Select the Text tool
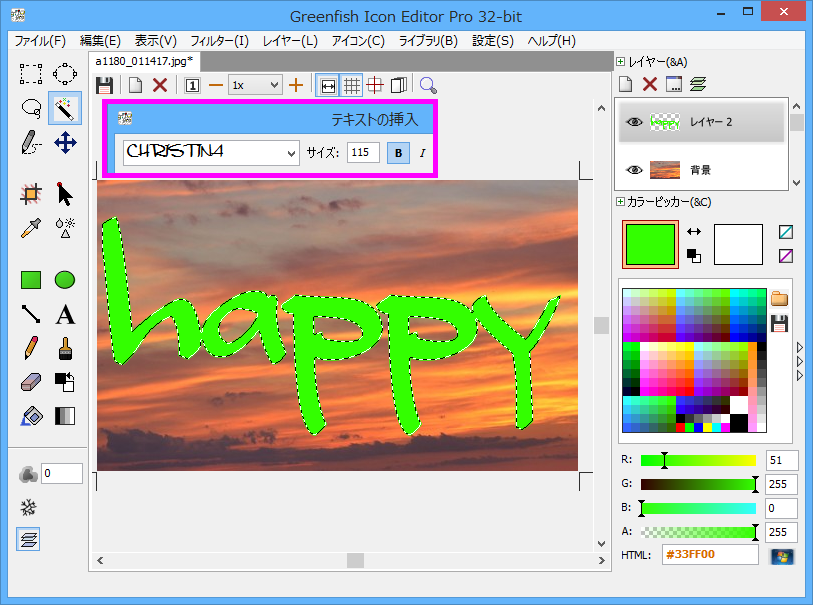Image resolution: width=813 pixels, height=605 pixels. (64, 314)
